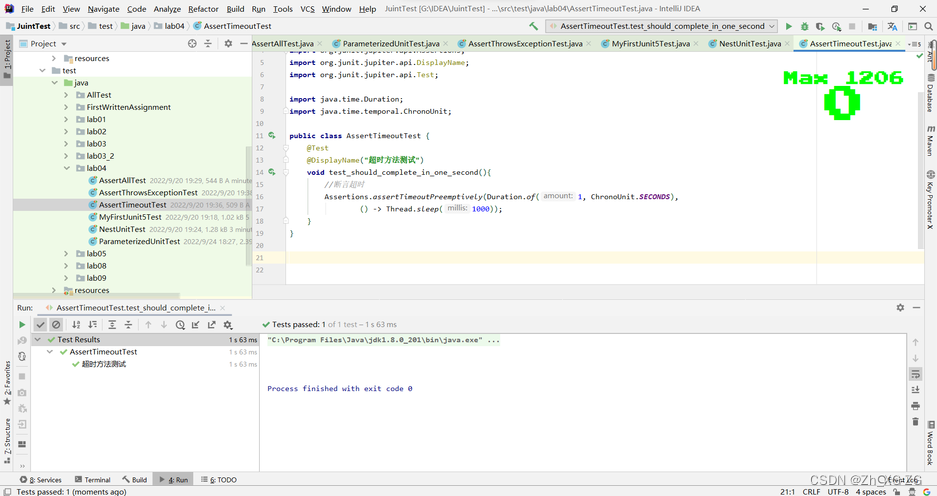Collapse AssertTimeoutTest node in test results
Screen dimensions: 937x496
[x=50, y=352]
